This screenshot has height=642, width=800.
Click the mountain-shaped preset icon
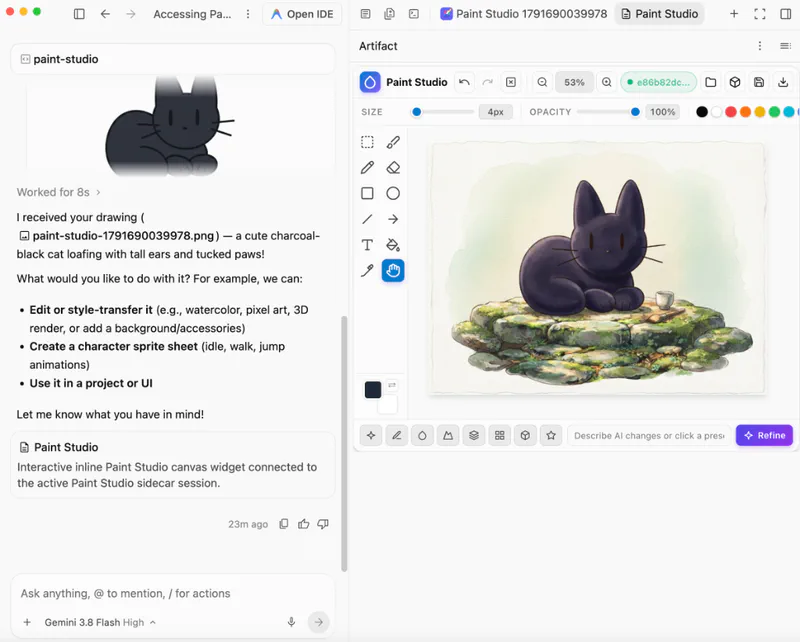pos(448,435)
